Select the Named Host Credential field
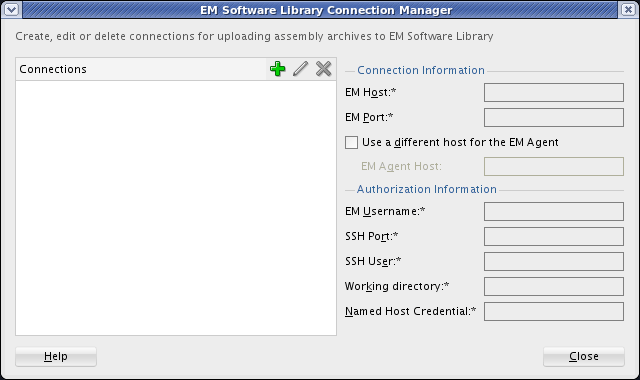640x380 pixels. [x=554, y=311]
